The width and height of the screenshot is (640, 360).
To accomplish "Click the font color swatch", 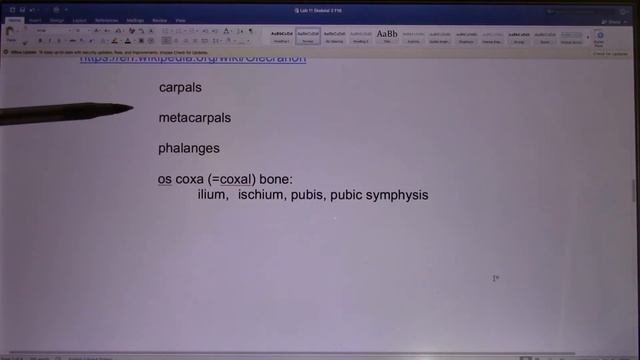I will point(128,41).
